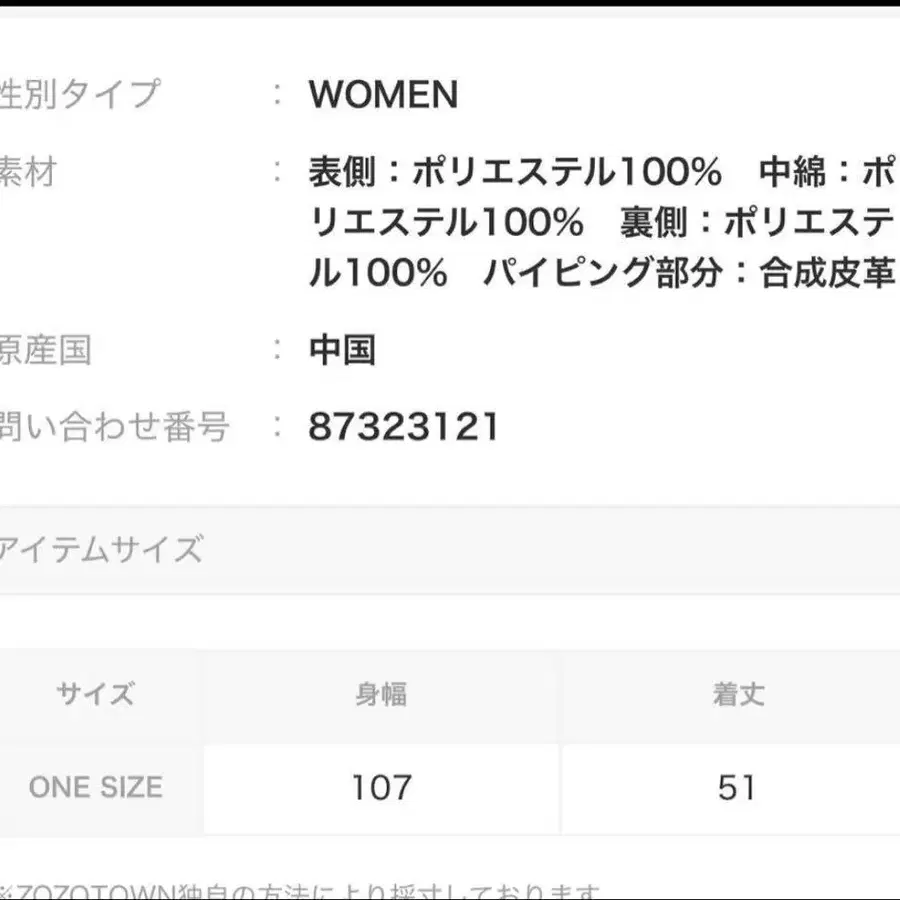Click the ZOZOTOWN measurement note
Image resolution: width=900 pixels, height=900 pixels.
point(300,891)
